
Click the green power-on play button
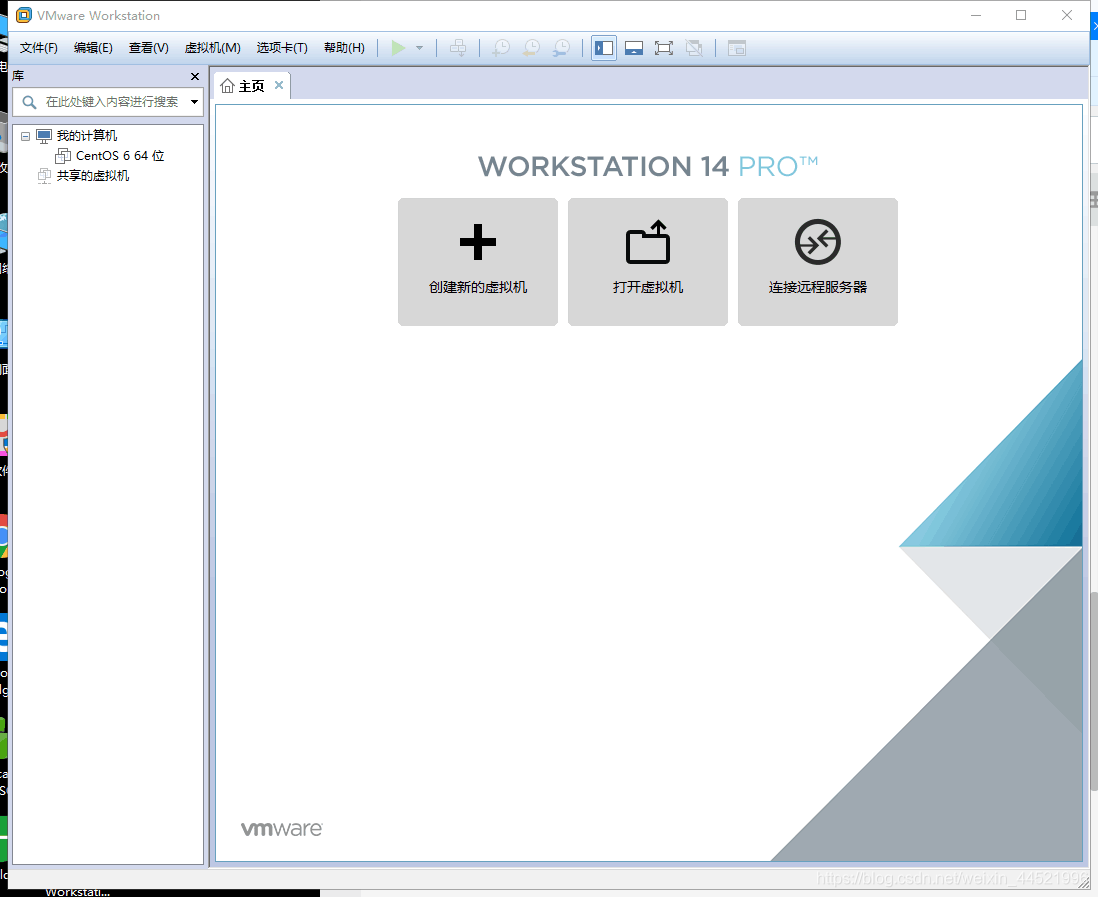pyautogui.click(x=398, y=48)
